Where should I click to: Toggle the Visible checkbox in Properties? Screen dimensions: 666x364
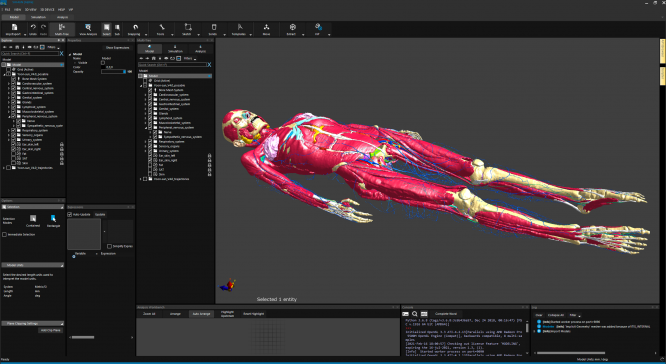(103, 62)
